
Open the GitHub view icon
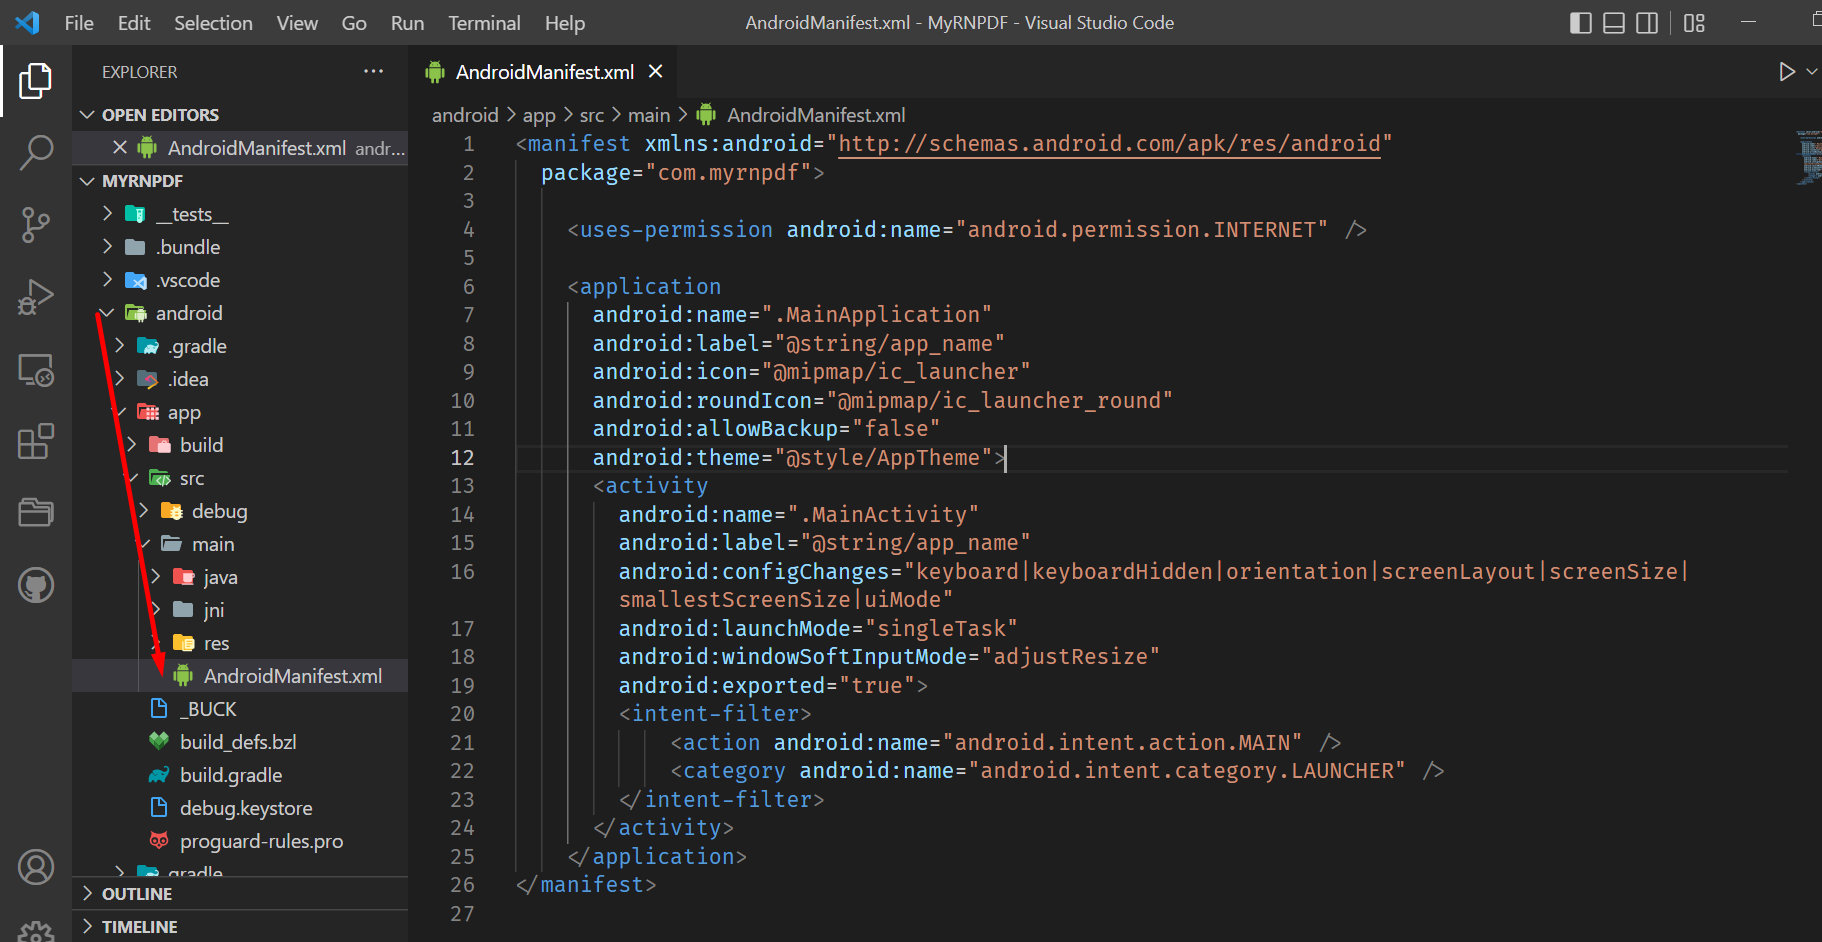pos(36,585)
